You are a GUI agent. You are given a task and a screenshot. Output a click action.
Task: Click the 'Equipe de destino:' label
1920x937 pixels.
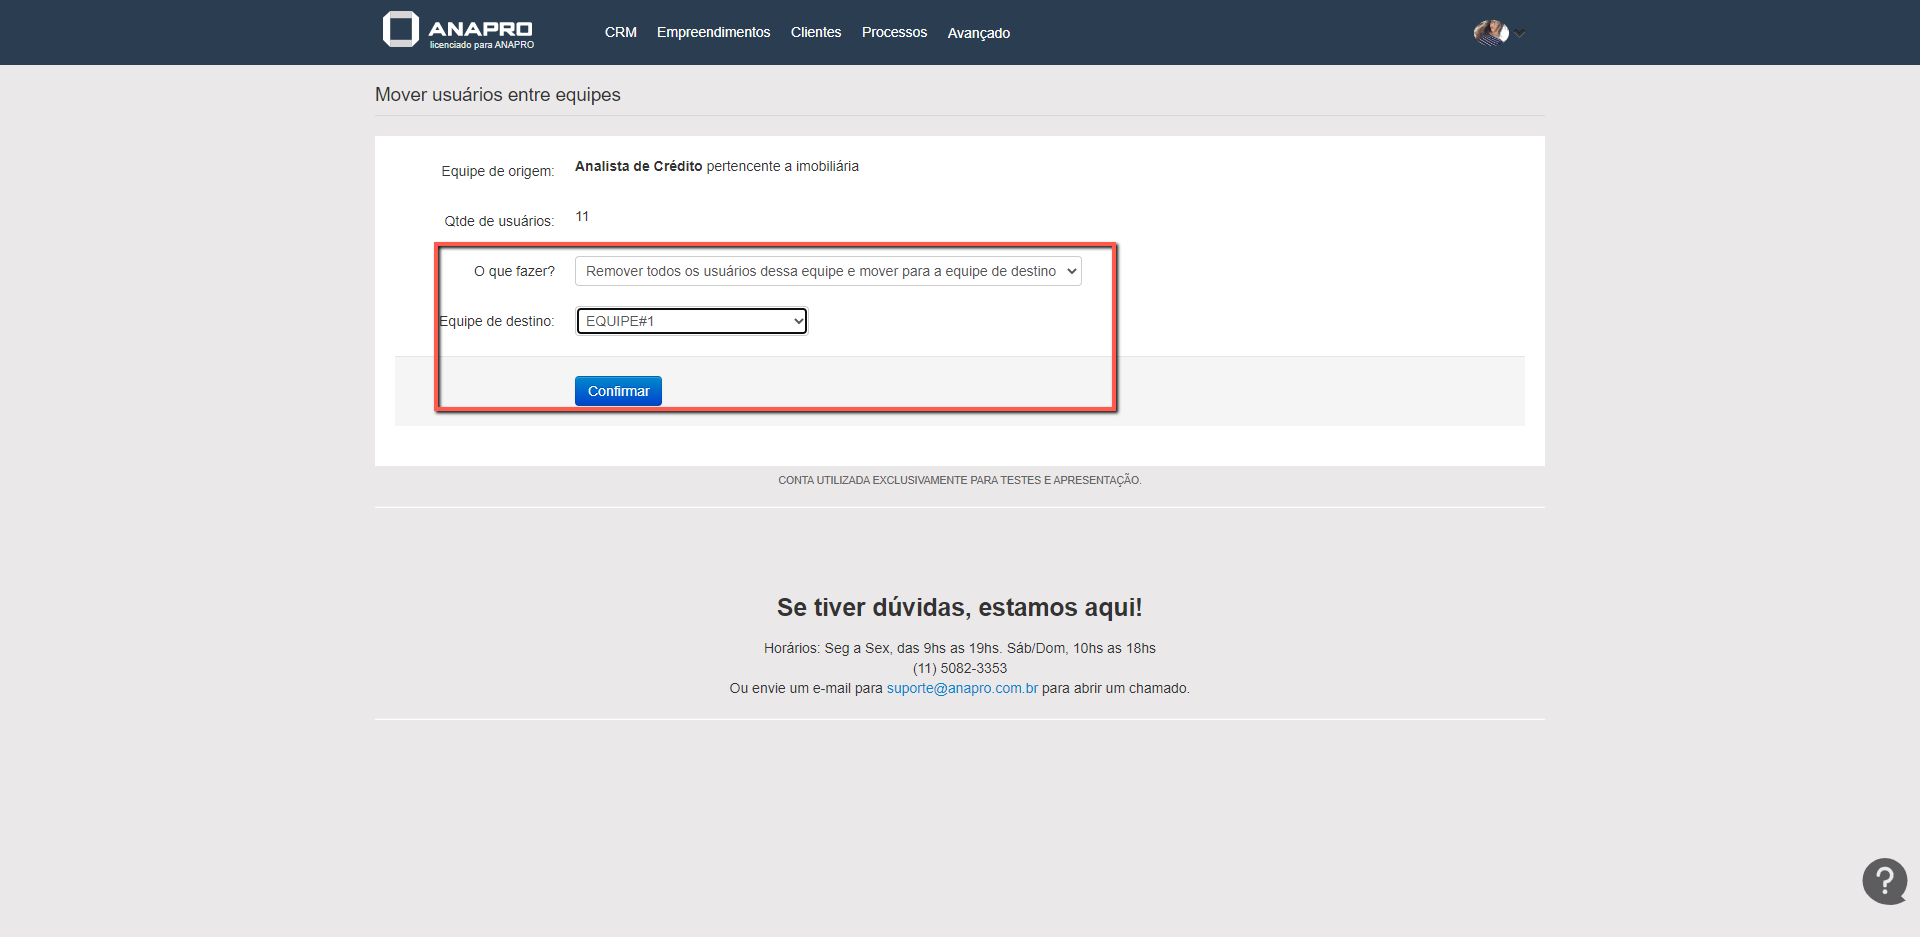(x=497, y=321)
